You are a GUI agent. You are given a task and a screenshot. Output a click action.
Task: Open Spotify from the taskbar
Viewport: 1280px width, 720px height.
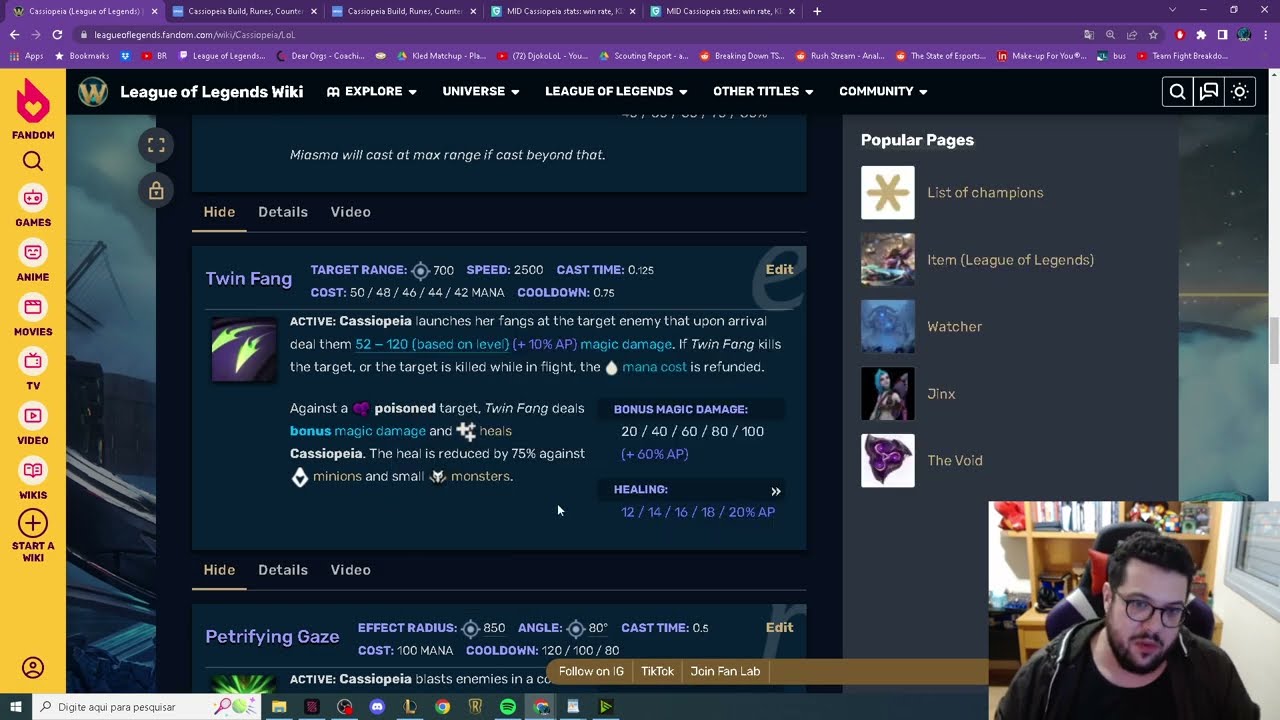click(x=508, y=707)
